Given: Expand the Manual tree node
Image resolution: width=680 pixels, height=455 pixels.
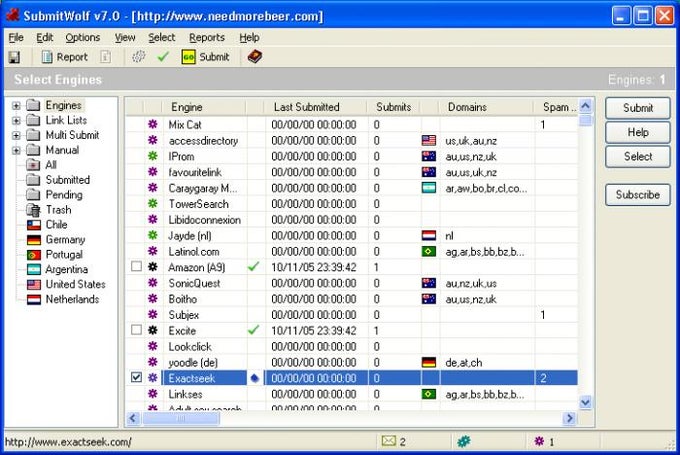Looking at the screenshot, I should [16, 151].
